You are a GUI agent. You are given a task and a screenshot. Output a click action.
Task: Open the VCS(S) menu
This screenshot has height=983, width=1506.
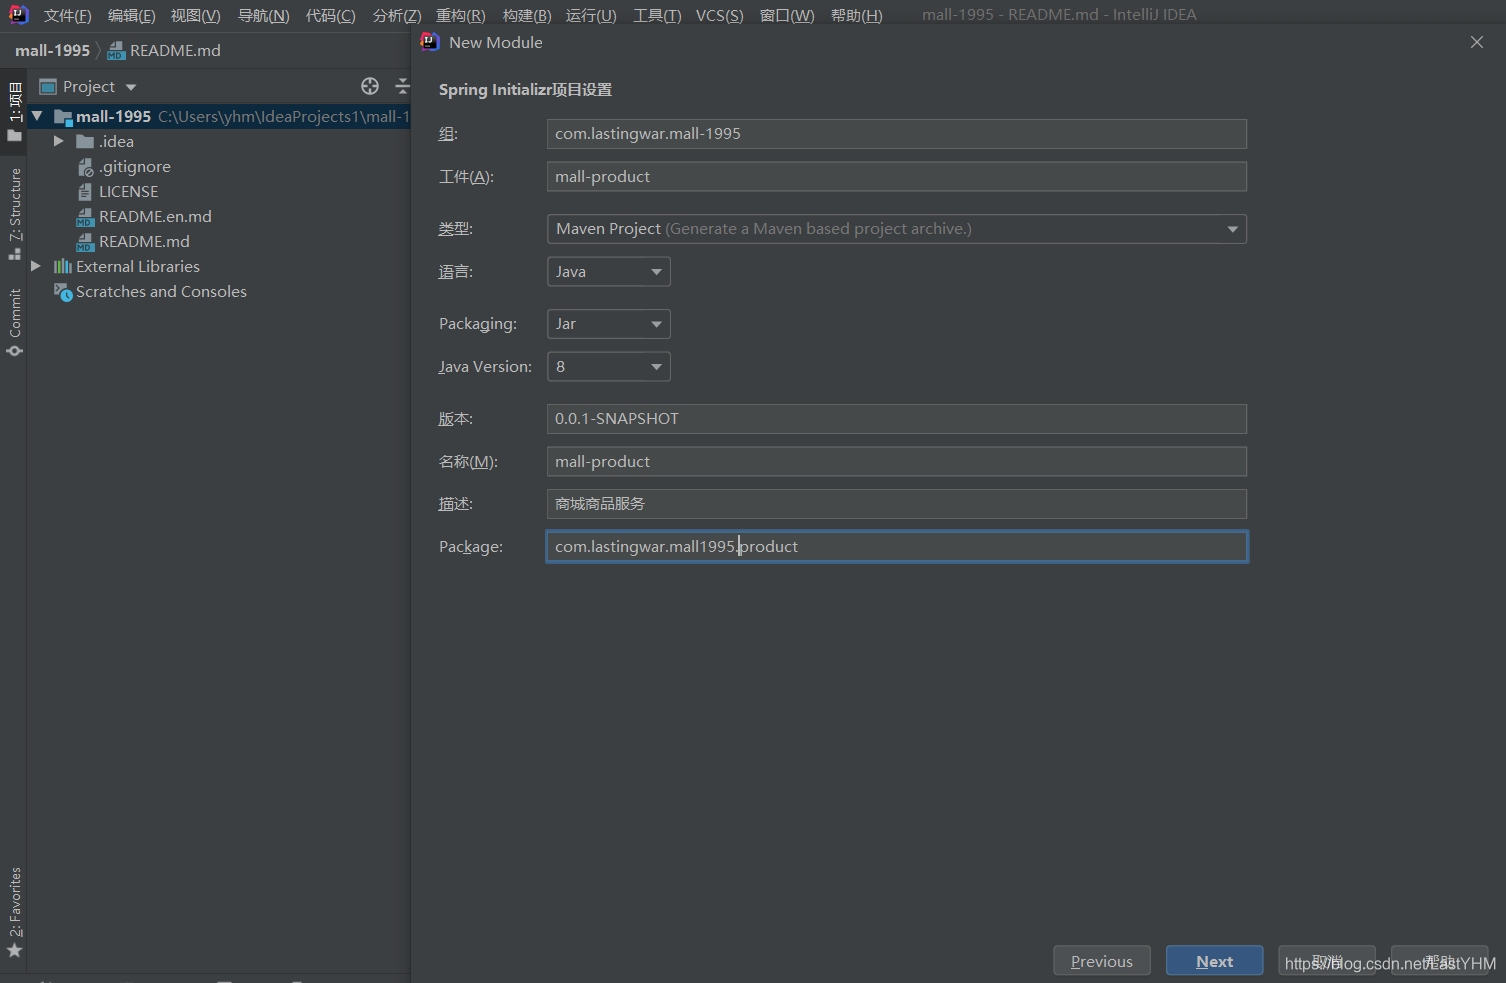pyautogui.click(x=719, y=16)
